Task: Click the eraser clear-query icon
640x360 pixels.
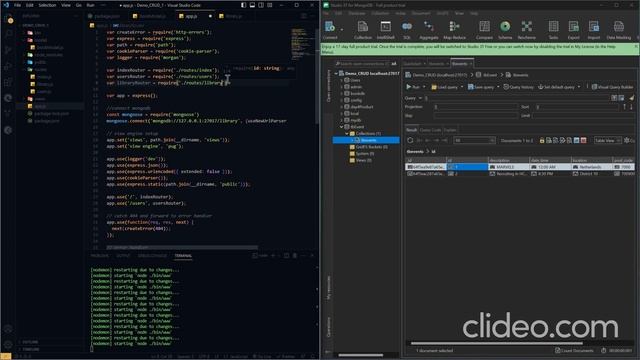Action: pyautogui.click(x=632, y=98)
